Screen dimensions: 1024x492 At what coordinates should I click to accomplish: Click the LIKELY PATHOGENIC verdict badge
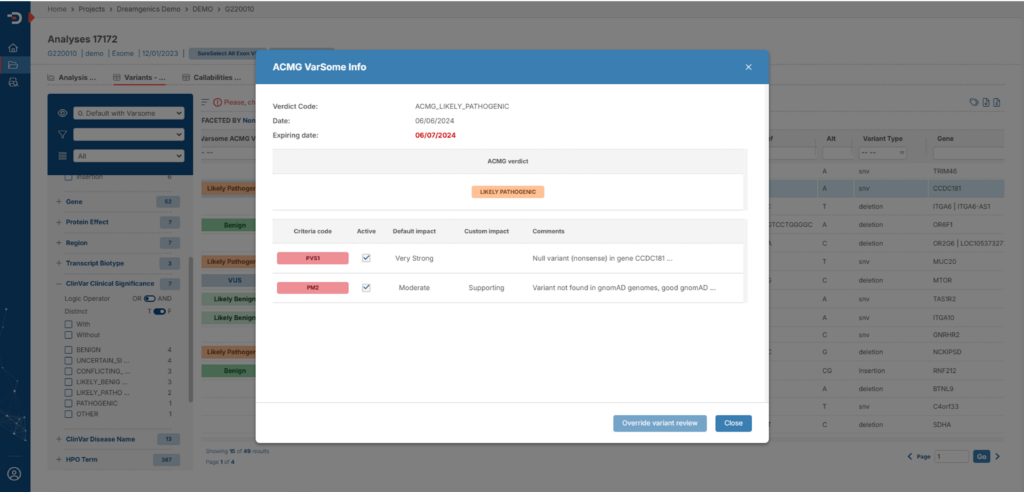[507, 192]
